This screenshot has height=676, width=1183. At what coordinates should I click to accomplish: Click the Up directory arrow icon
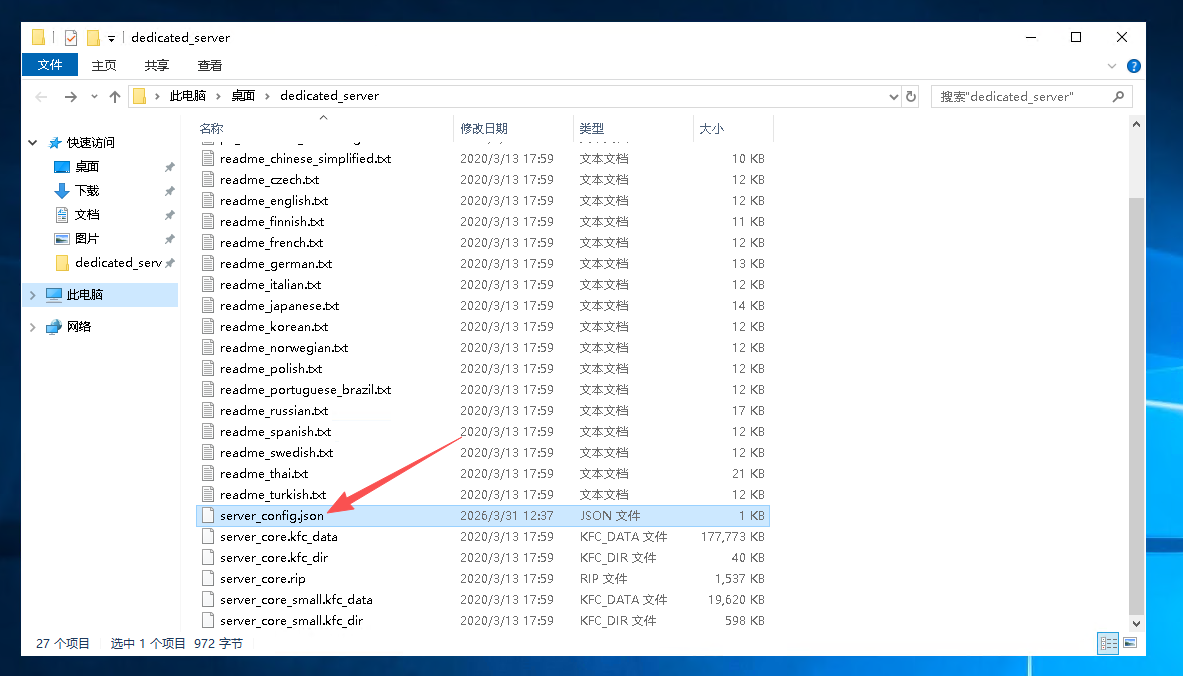(115, 97)
